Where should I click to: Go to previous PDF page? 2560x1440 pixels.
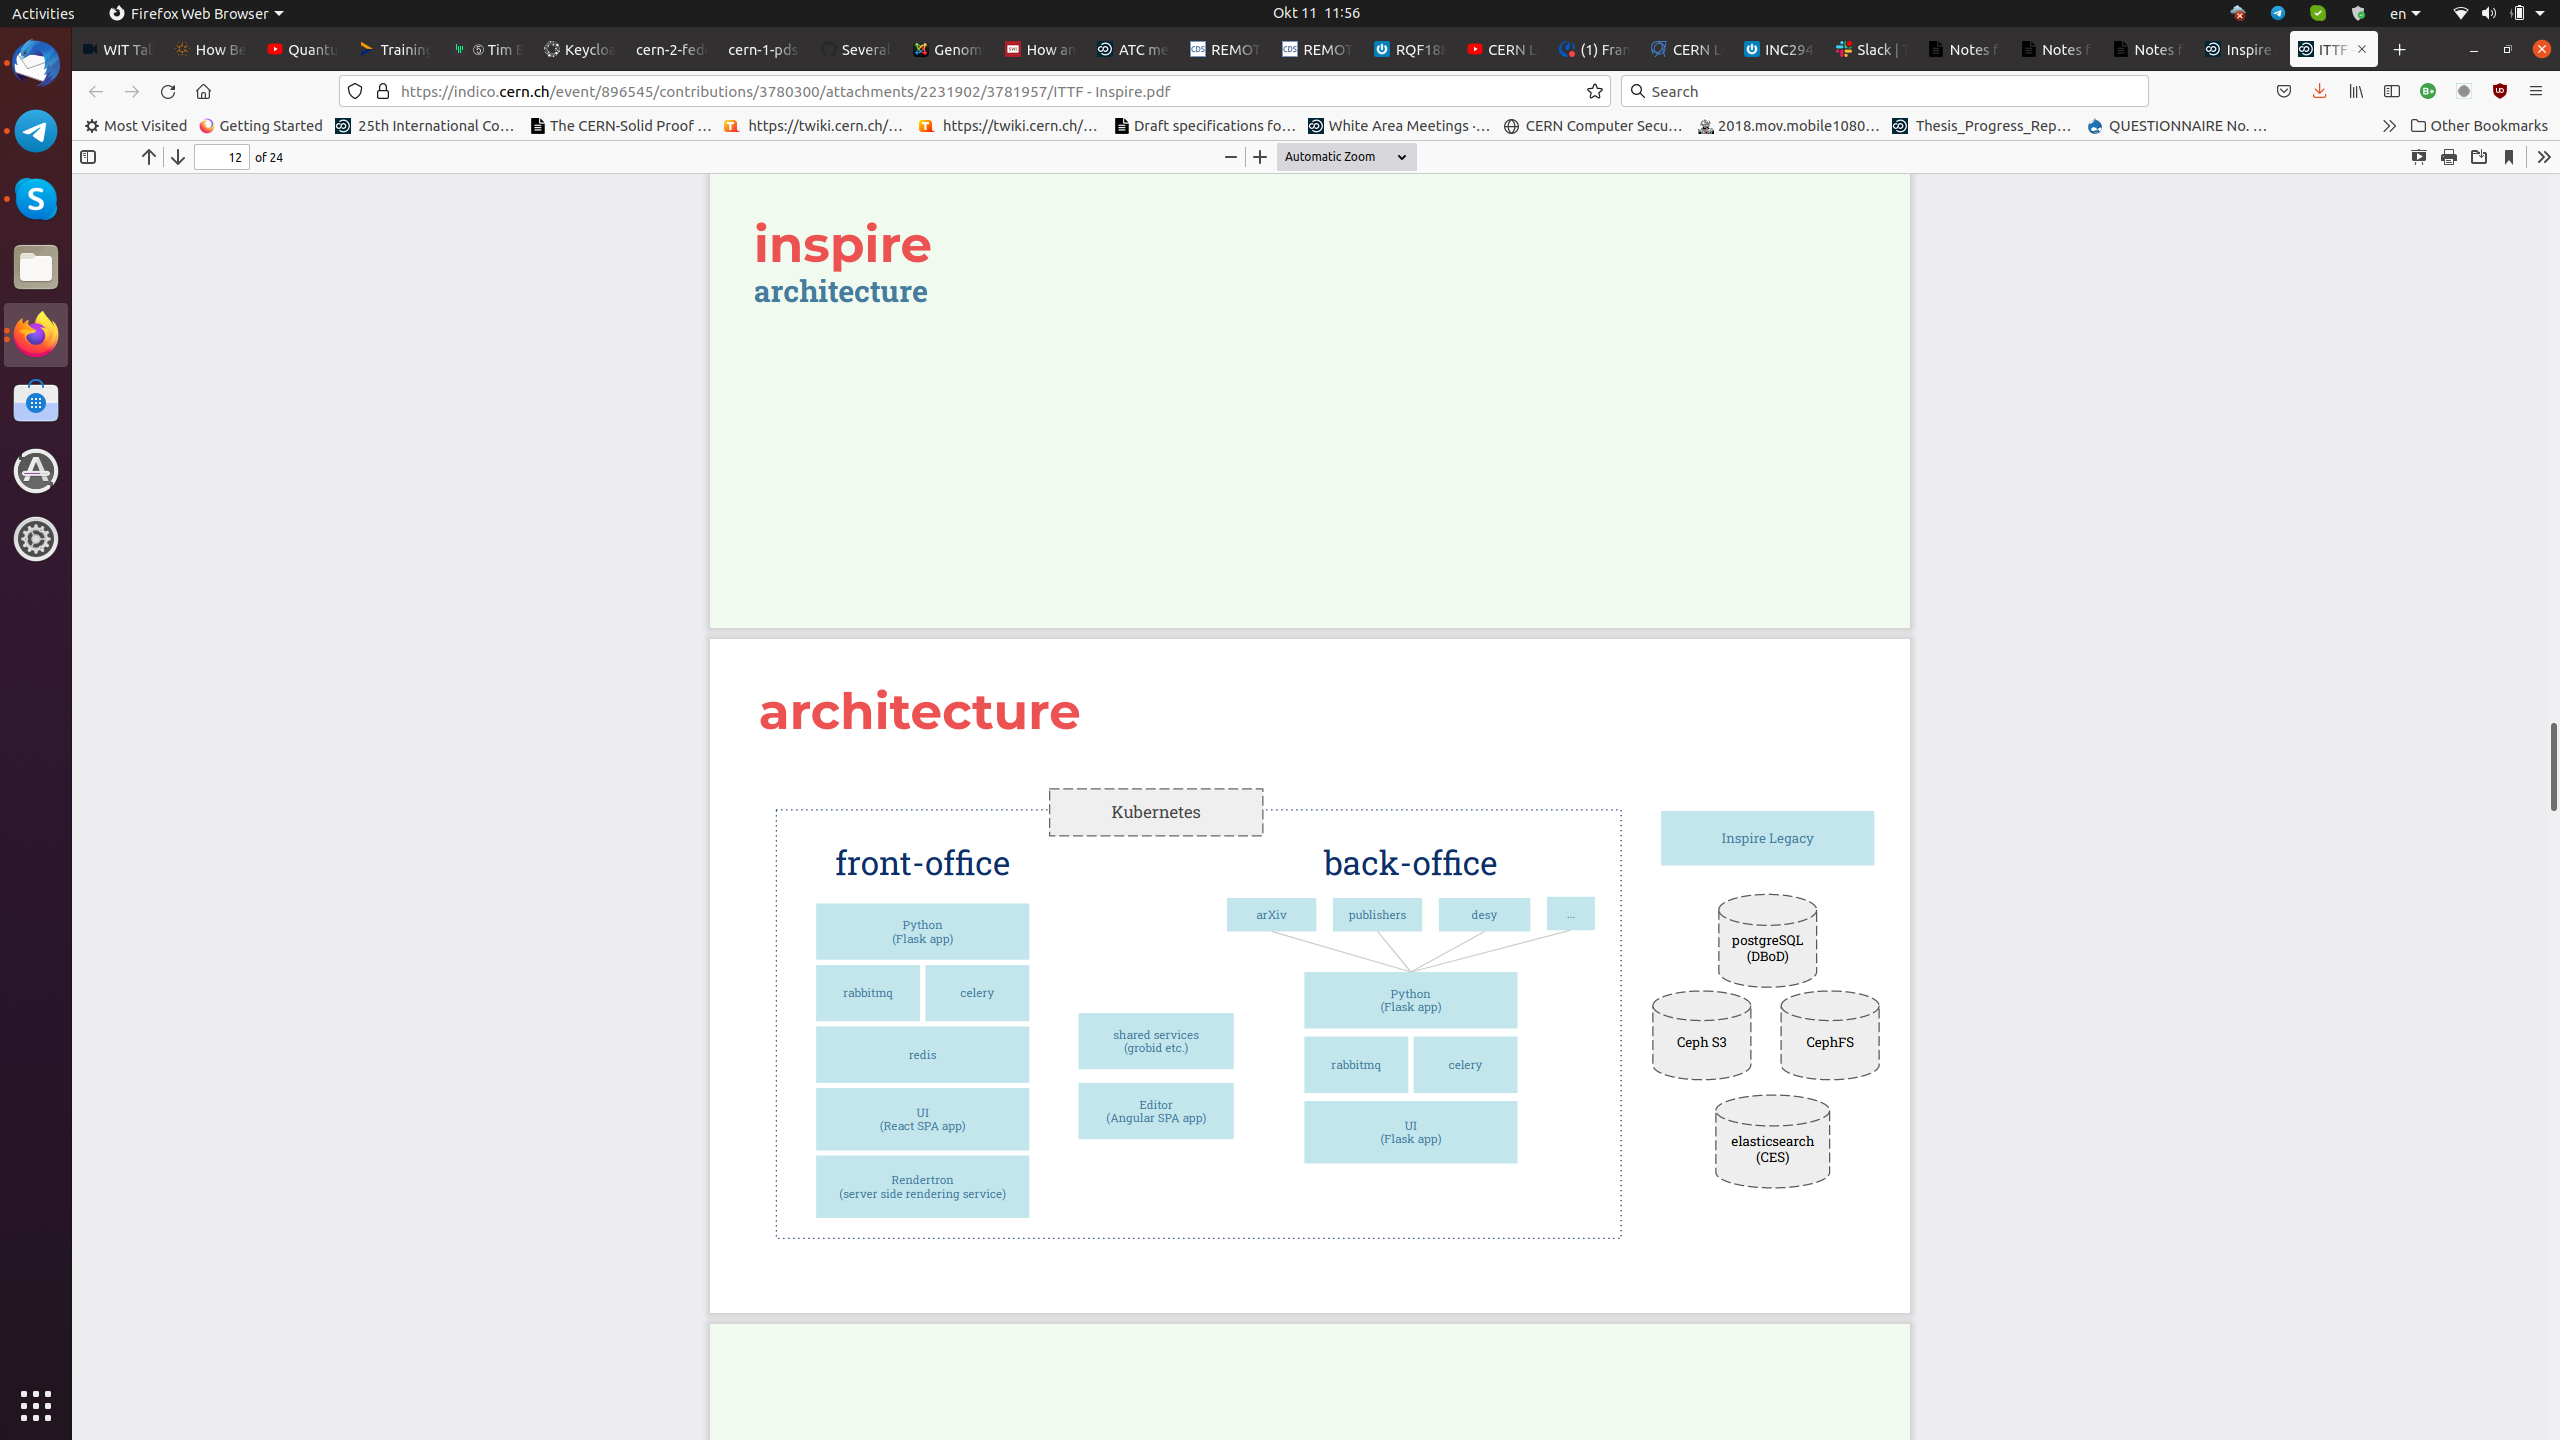tap(148, 157)
